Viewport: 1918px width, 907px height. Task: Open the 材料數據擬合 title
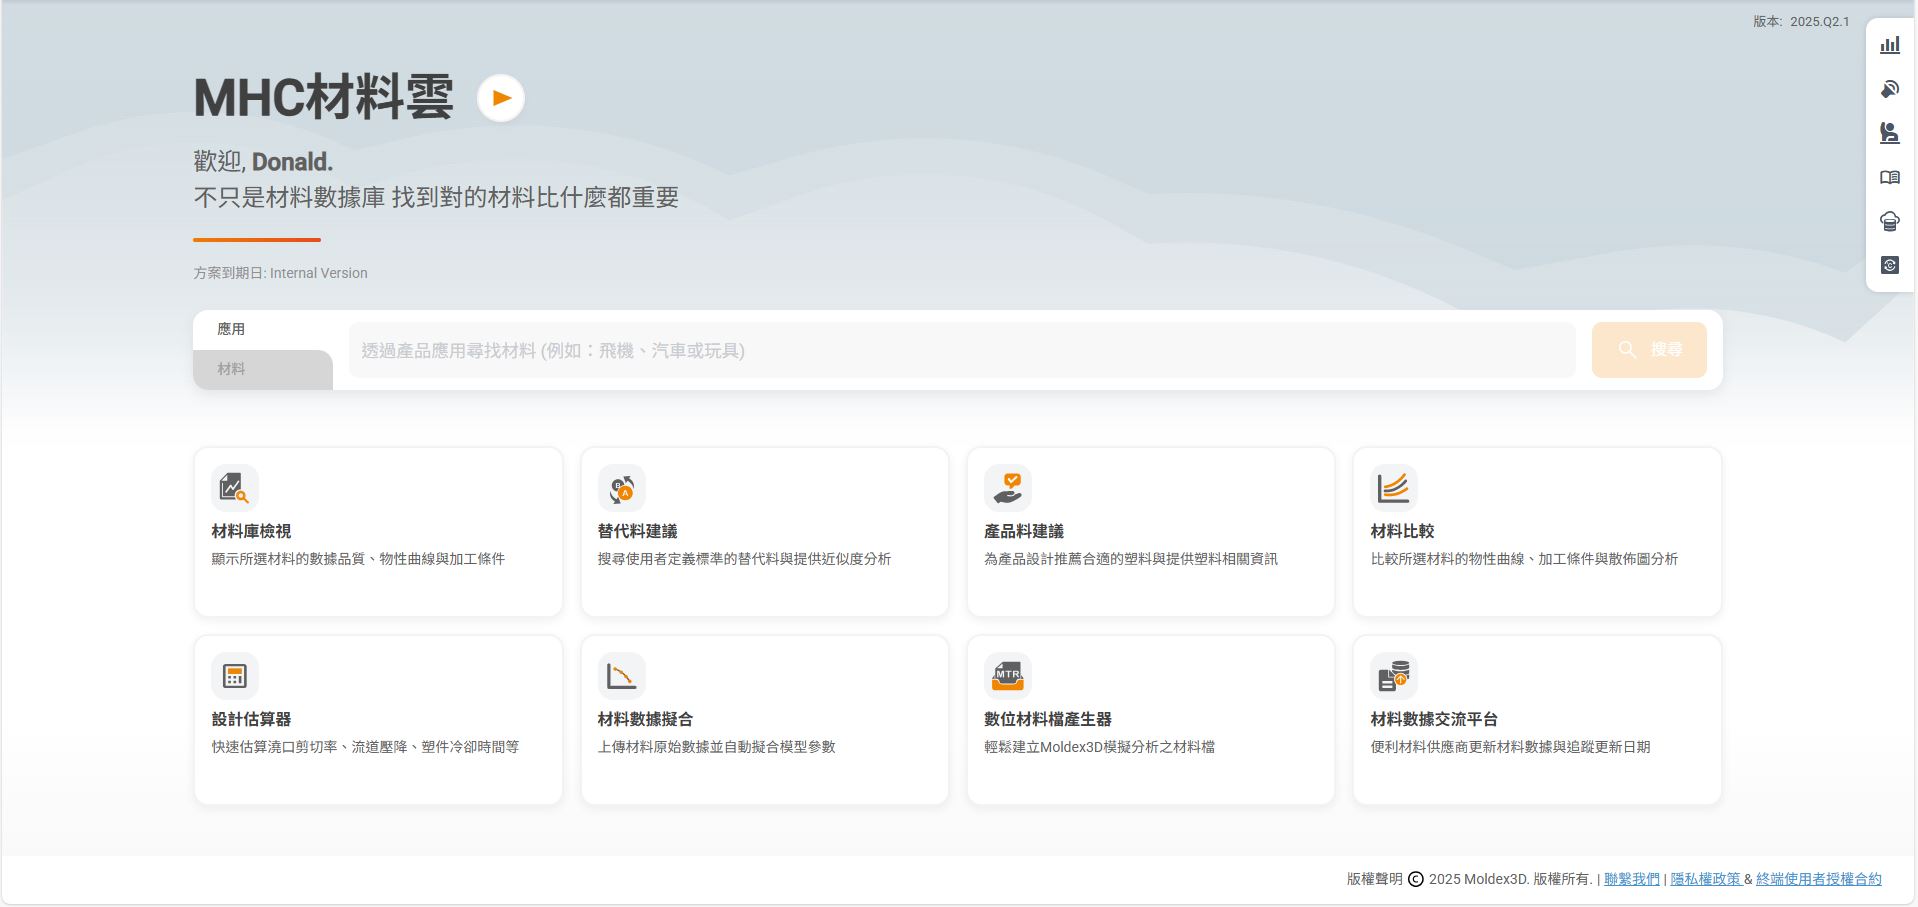(x=645, y=719)
